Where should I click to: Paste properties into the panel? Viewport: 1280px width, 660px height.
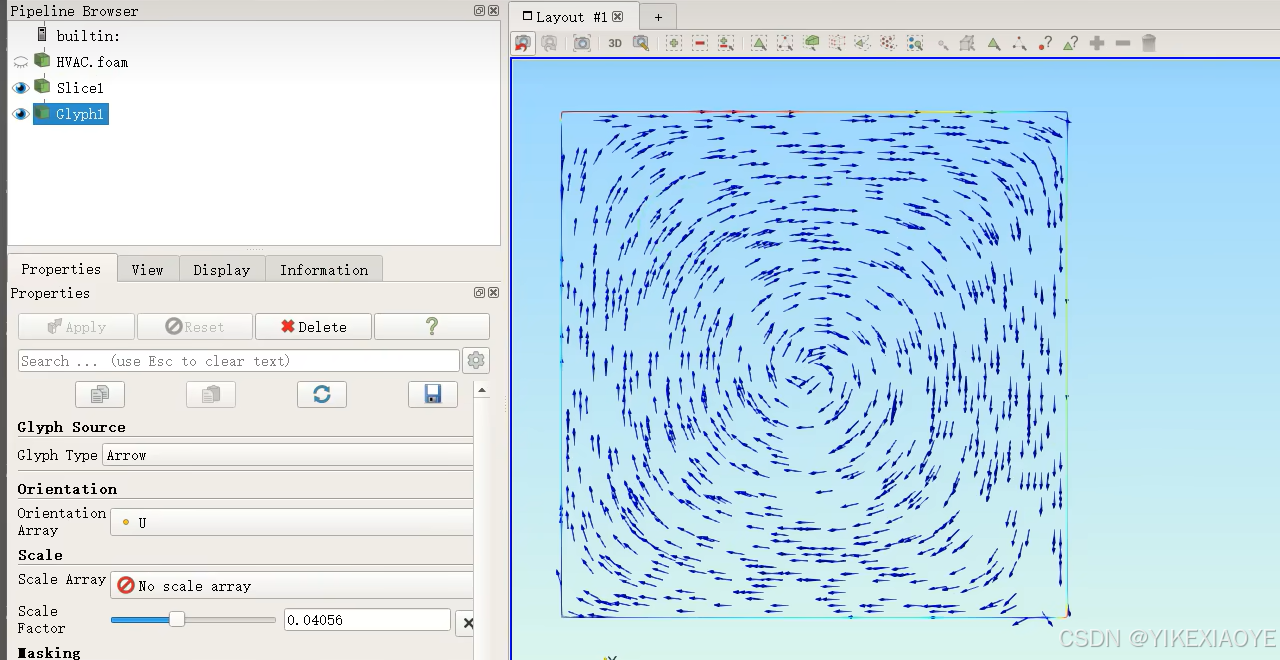[x=210, y=394]
